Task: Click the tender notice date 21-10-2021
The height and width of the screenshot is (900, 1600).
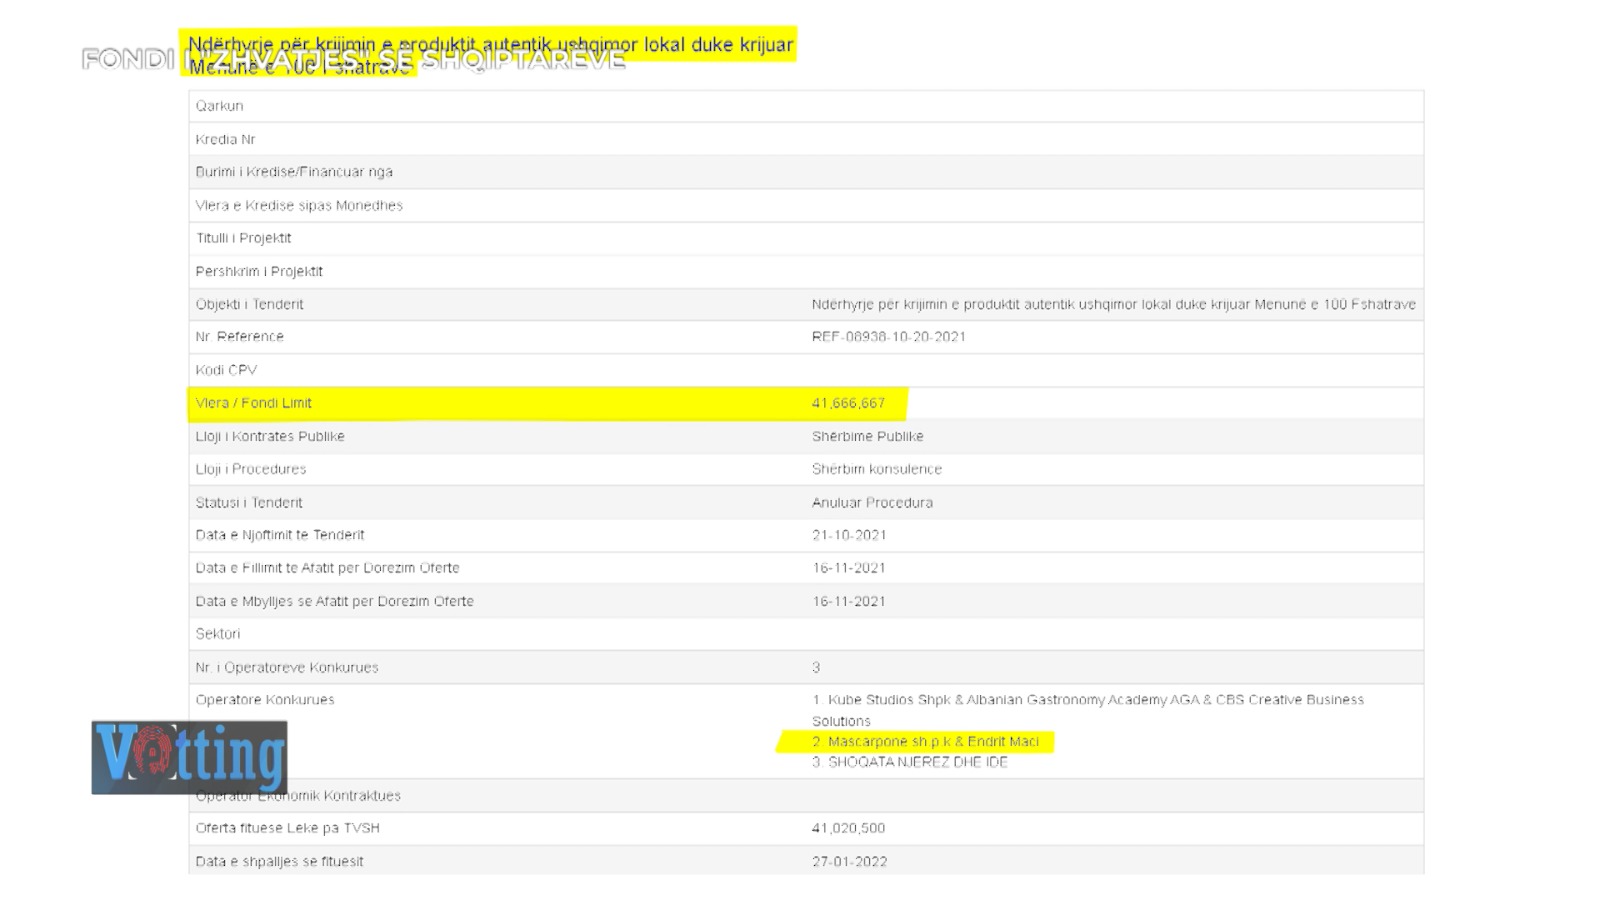Action: click(x=849, y=535)
